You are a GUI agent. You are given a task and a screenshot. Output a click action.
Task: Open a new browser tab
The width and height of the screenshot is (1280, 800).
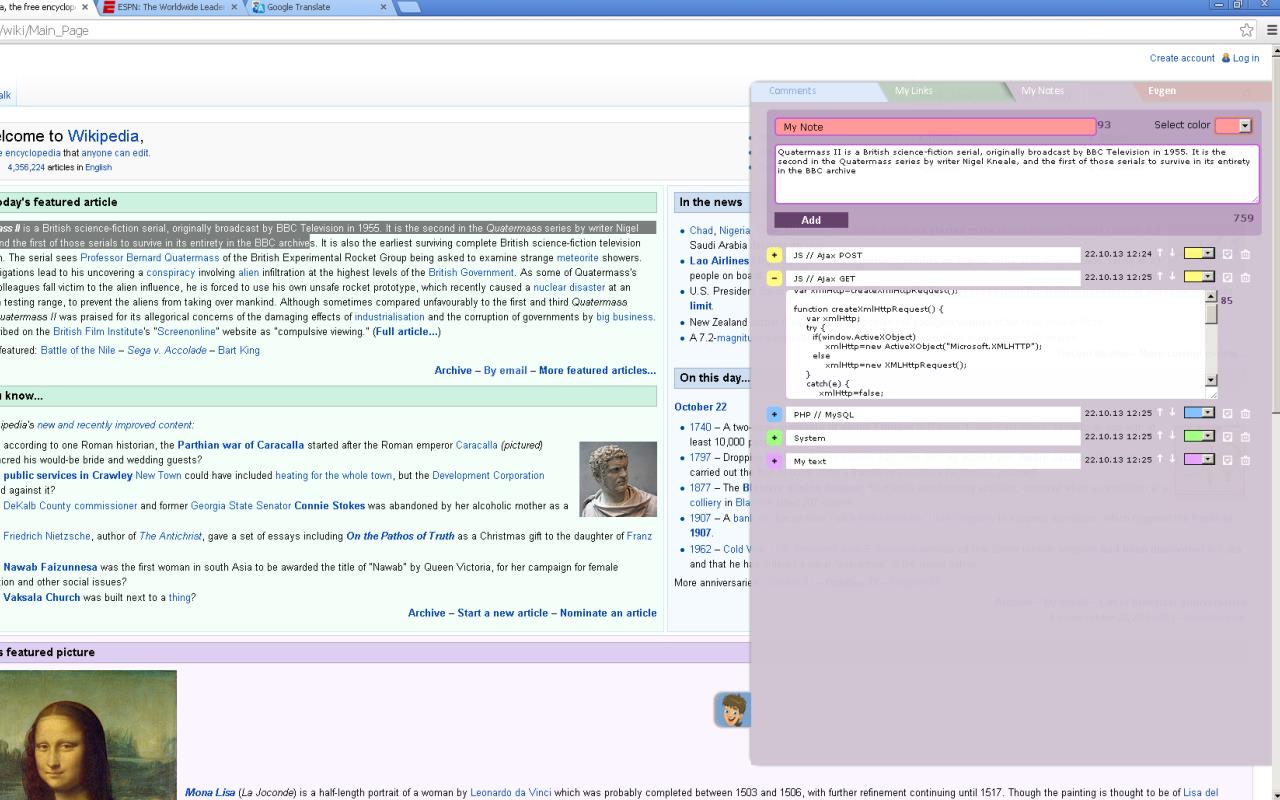[x=408, y=7]
